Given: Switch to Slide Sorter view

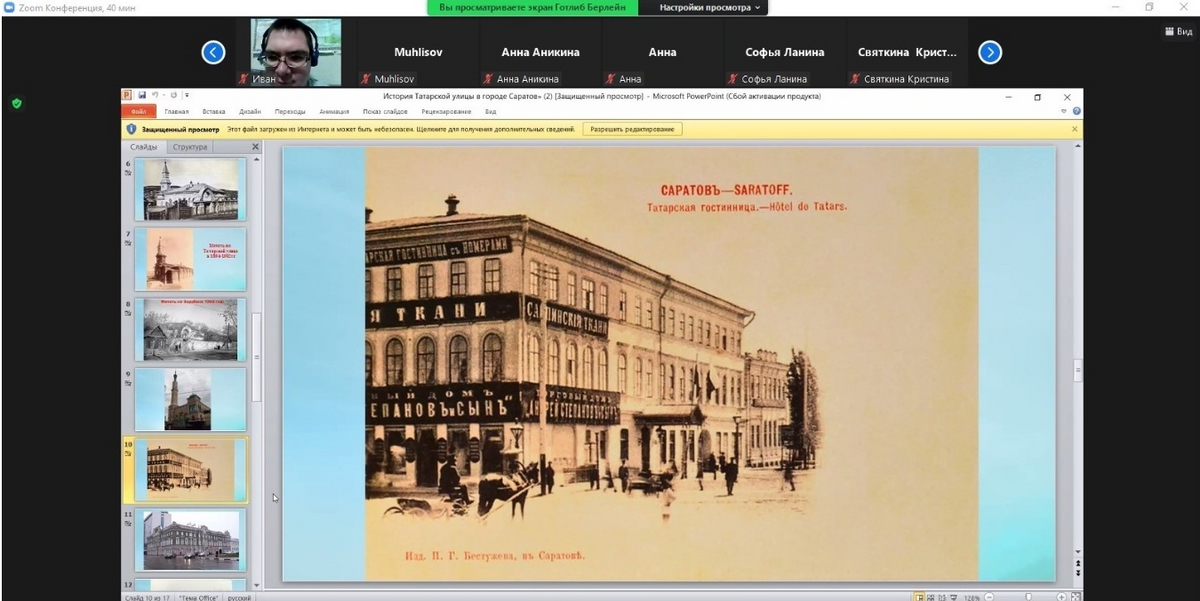Looking at the screenshot, I should [x=932, y=597].
